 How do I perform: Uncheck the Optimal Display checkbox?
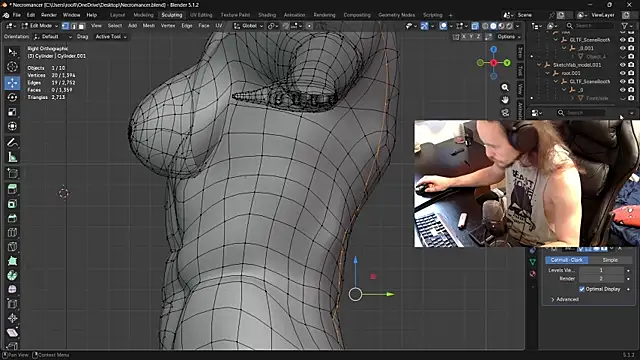pos(582,289)
